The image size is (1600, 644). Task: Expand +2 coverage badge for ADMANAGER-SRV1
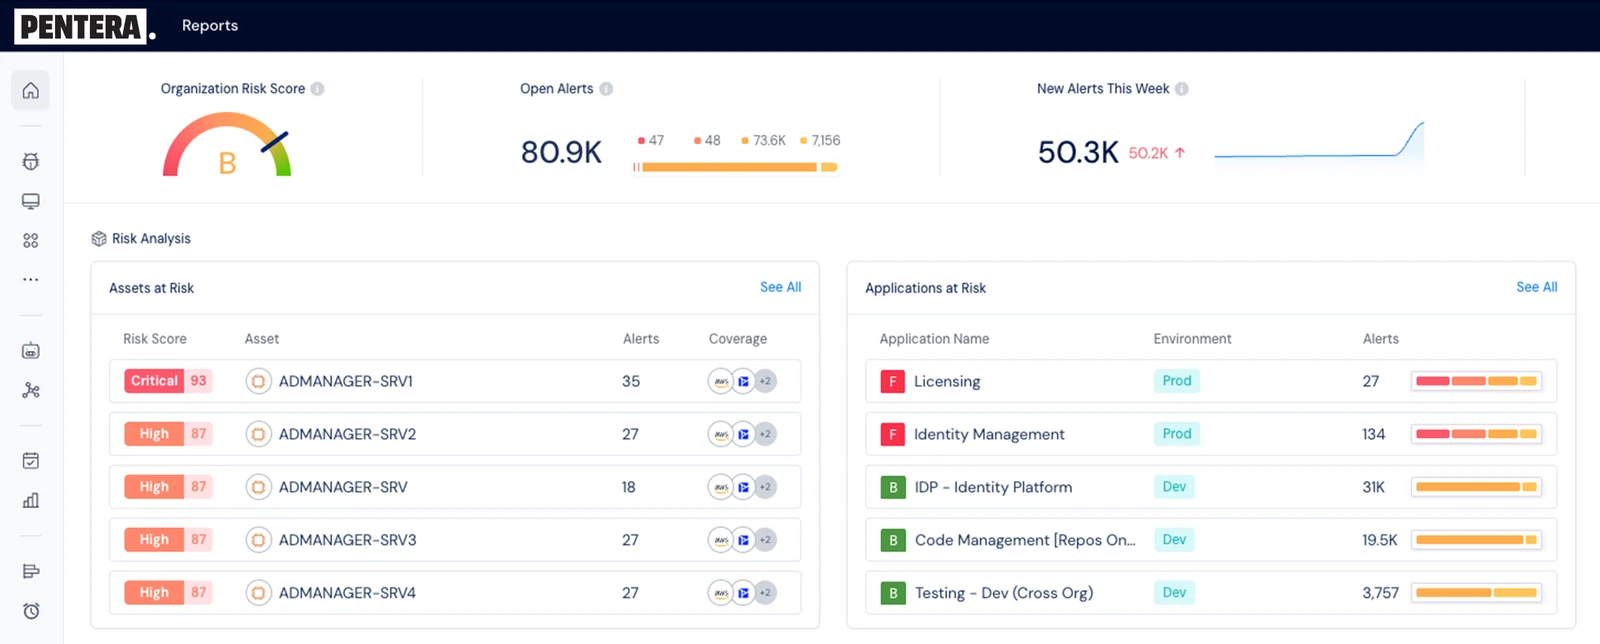(x=765, y=381)
